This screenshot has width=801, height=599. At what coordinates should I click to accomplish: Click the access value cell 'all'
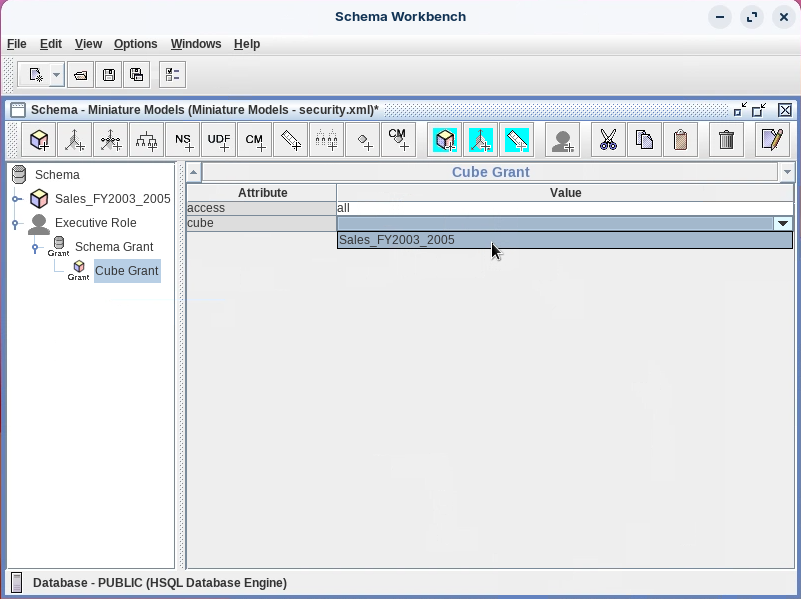click(x=564, y=208)
